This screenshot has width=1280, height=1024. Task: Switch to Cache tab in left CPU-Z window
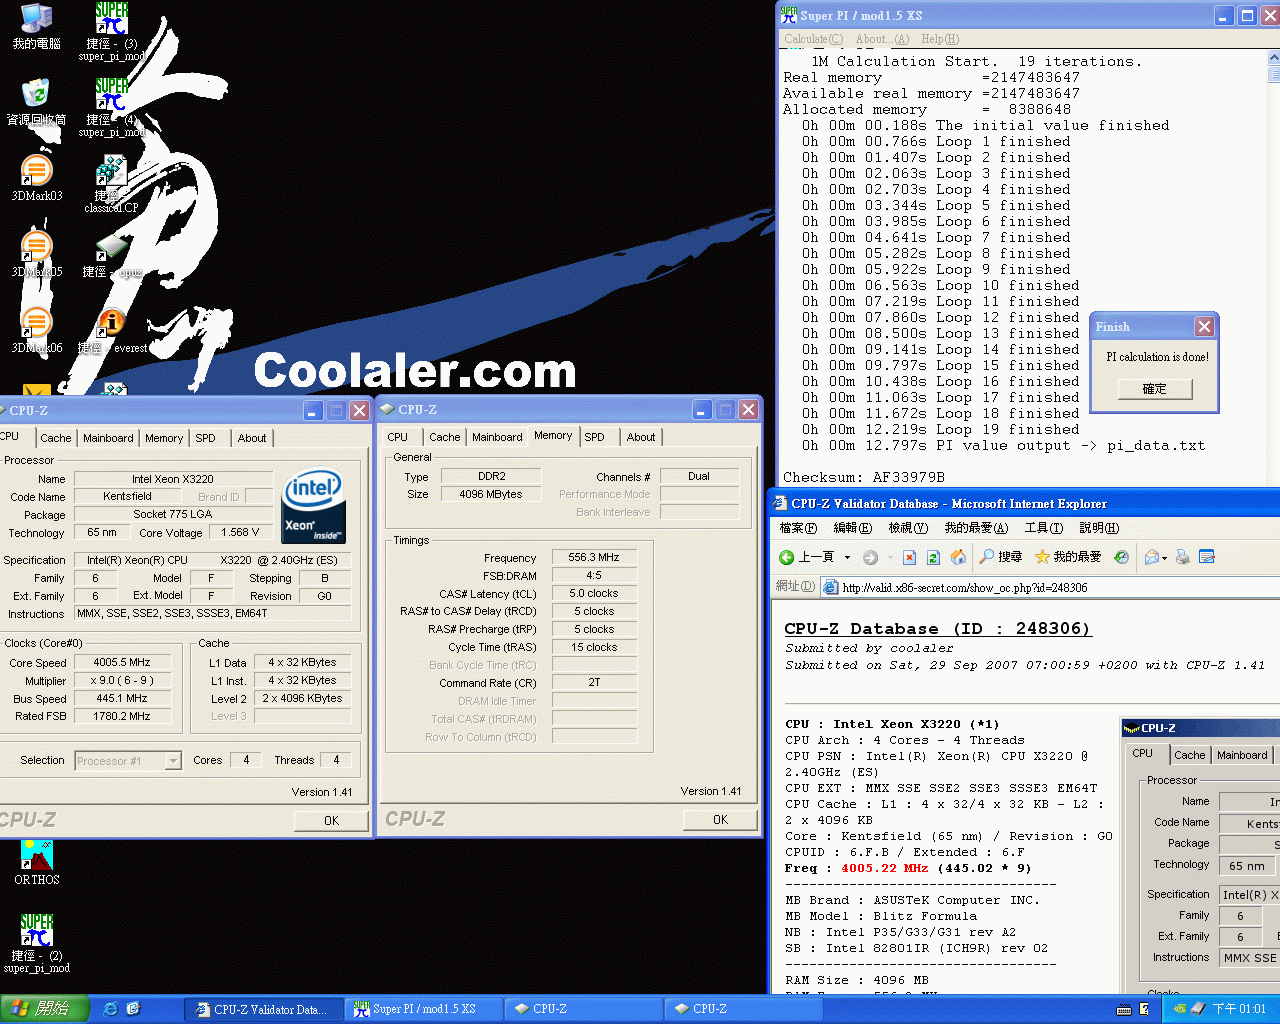56,438
